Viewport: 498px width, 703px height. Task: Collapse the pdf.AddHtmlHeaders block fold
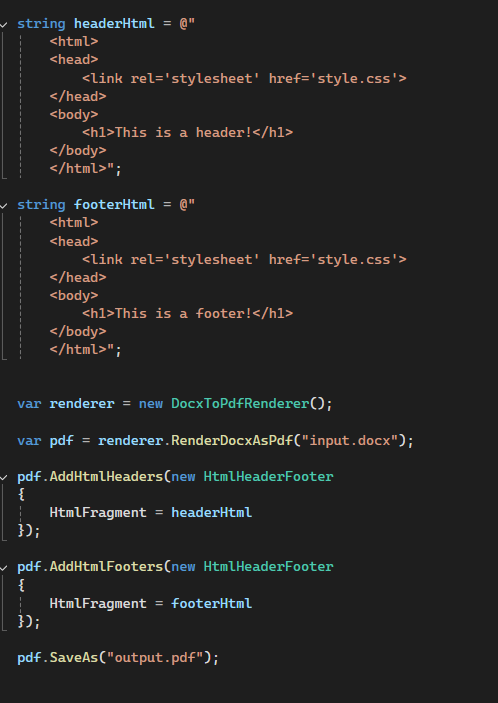[x=4, y=477]
